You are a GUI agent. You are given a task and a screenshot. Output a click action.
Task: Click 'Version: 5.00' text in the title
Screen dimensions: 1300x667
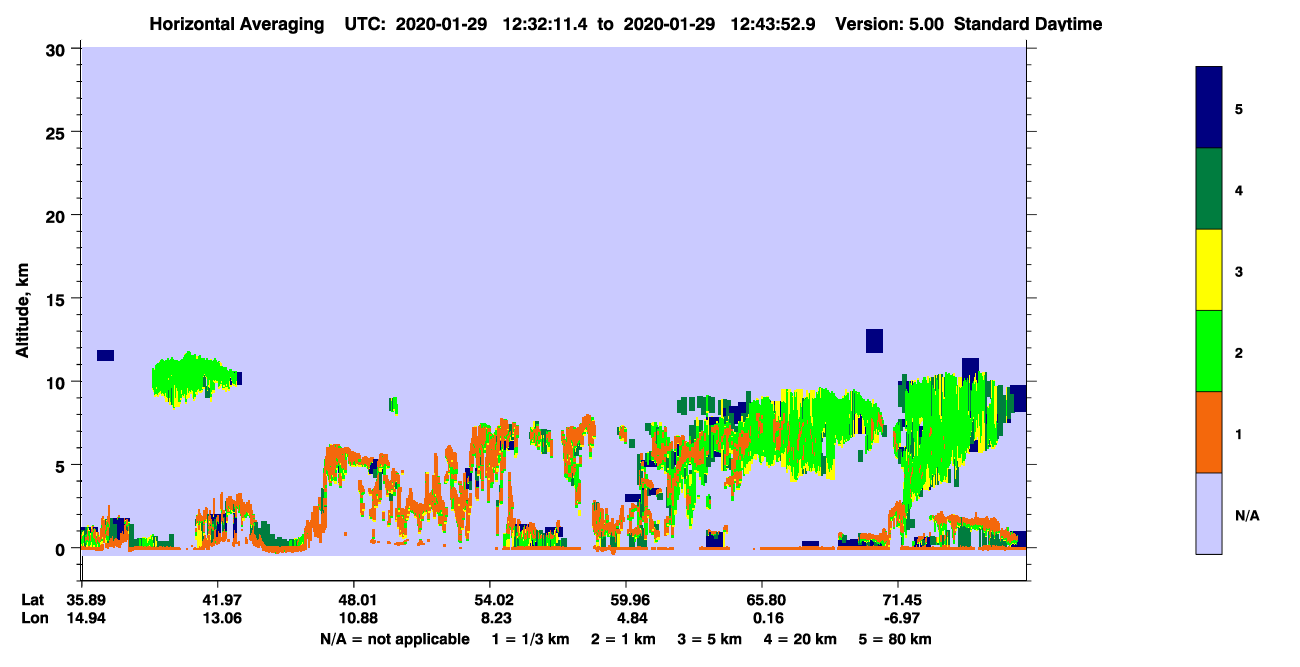[891, 24]
